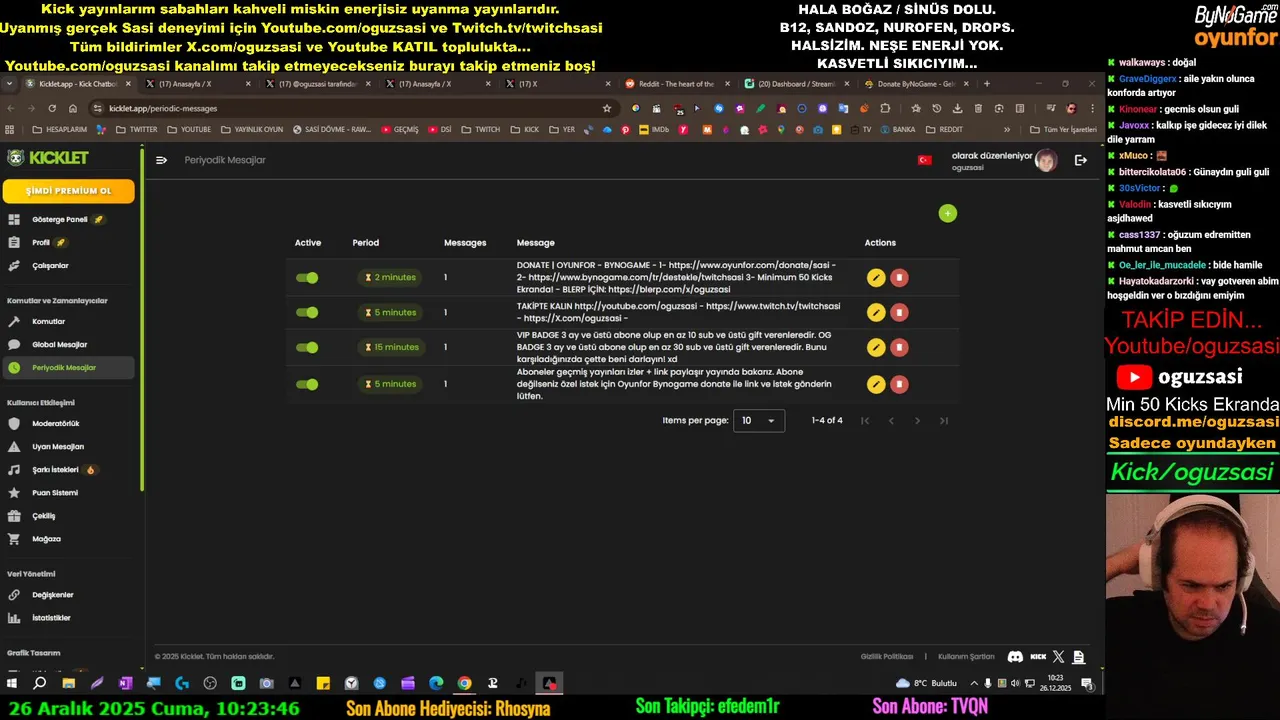Go to the previous page of messages

(x=891, y=421)
